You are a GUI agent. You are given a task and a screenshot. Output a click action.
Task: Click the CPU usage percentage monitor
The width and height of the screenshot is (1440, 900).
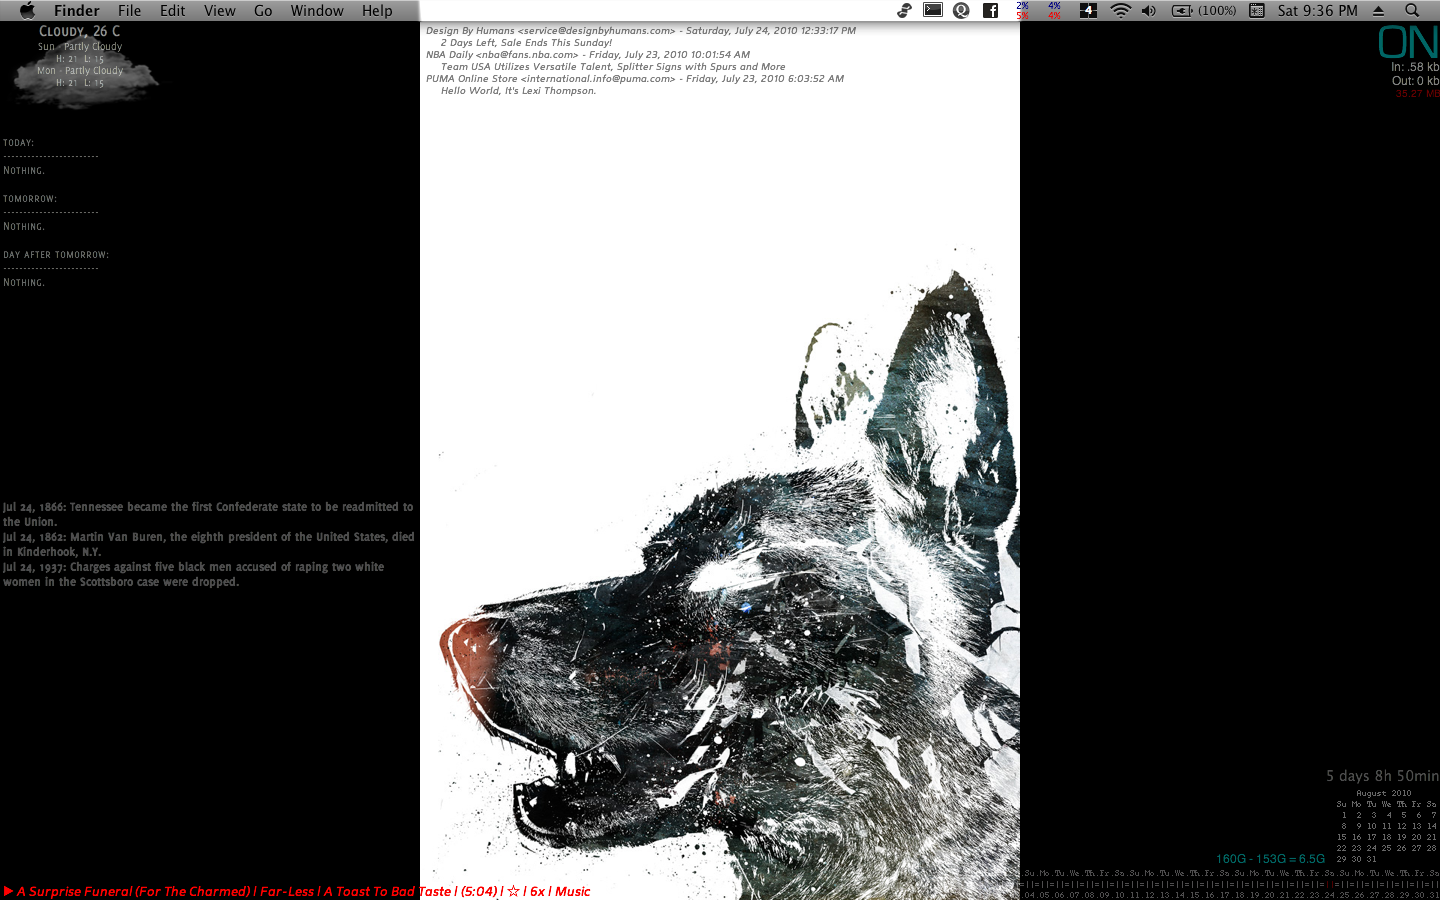[x=1038, y=10]
